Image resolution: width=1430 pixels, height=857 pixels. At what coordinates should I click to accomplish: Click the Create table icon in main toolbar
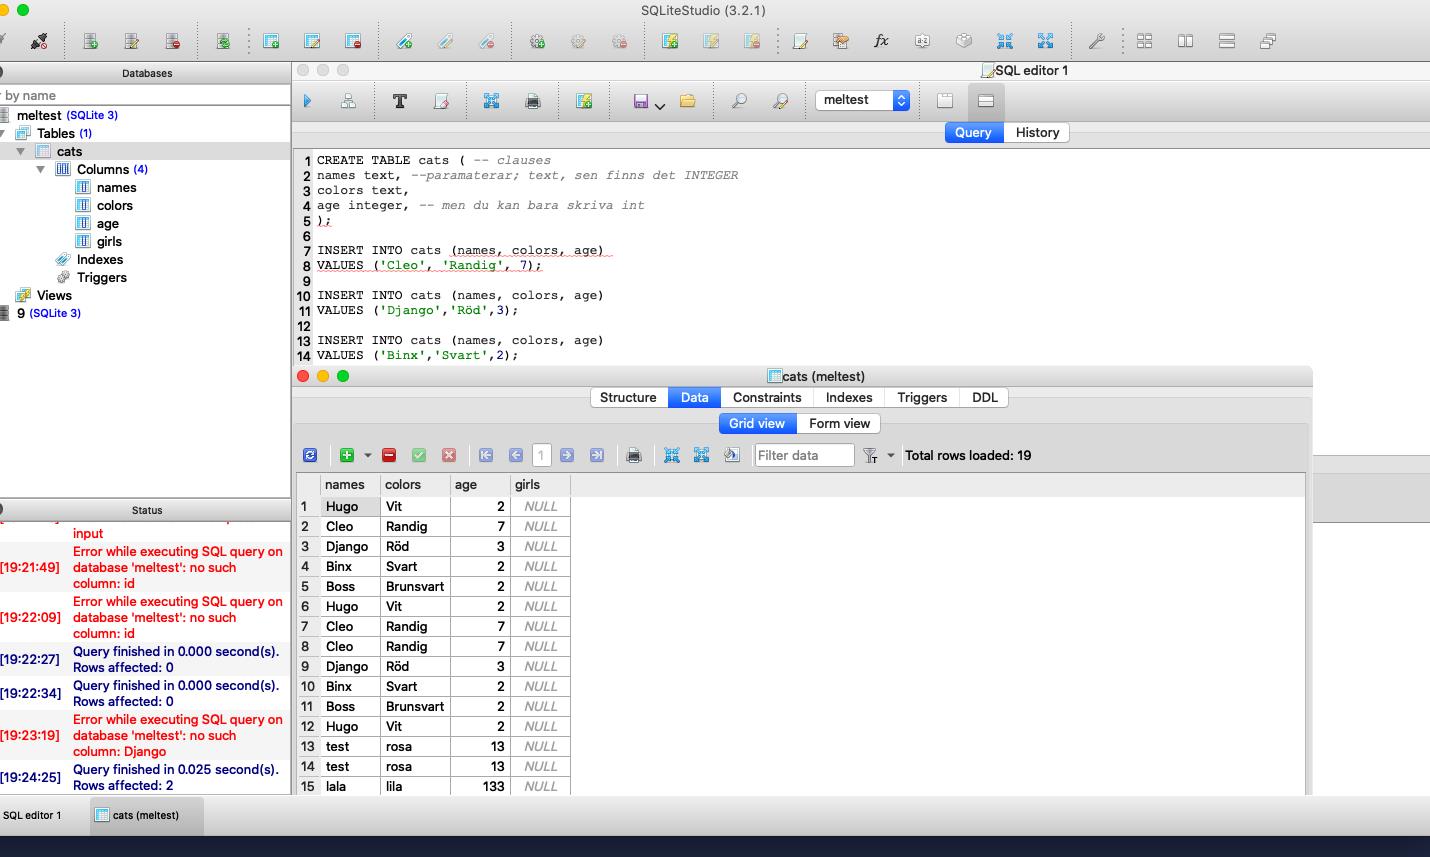271,41
